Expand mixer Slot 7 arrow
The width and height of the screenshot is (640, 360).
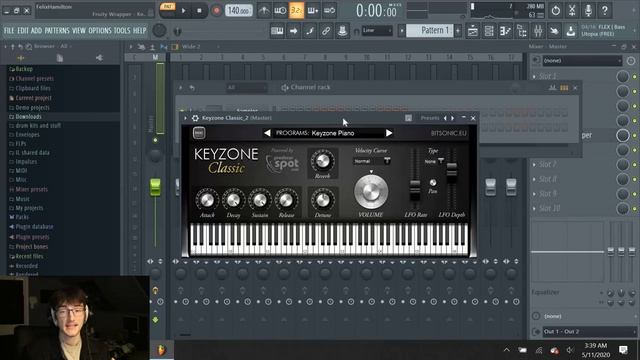534,164
